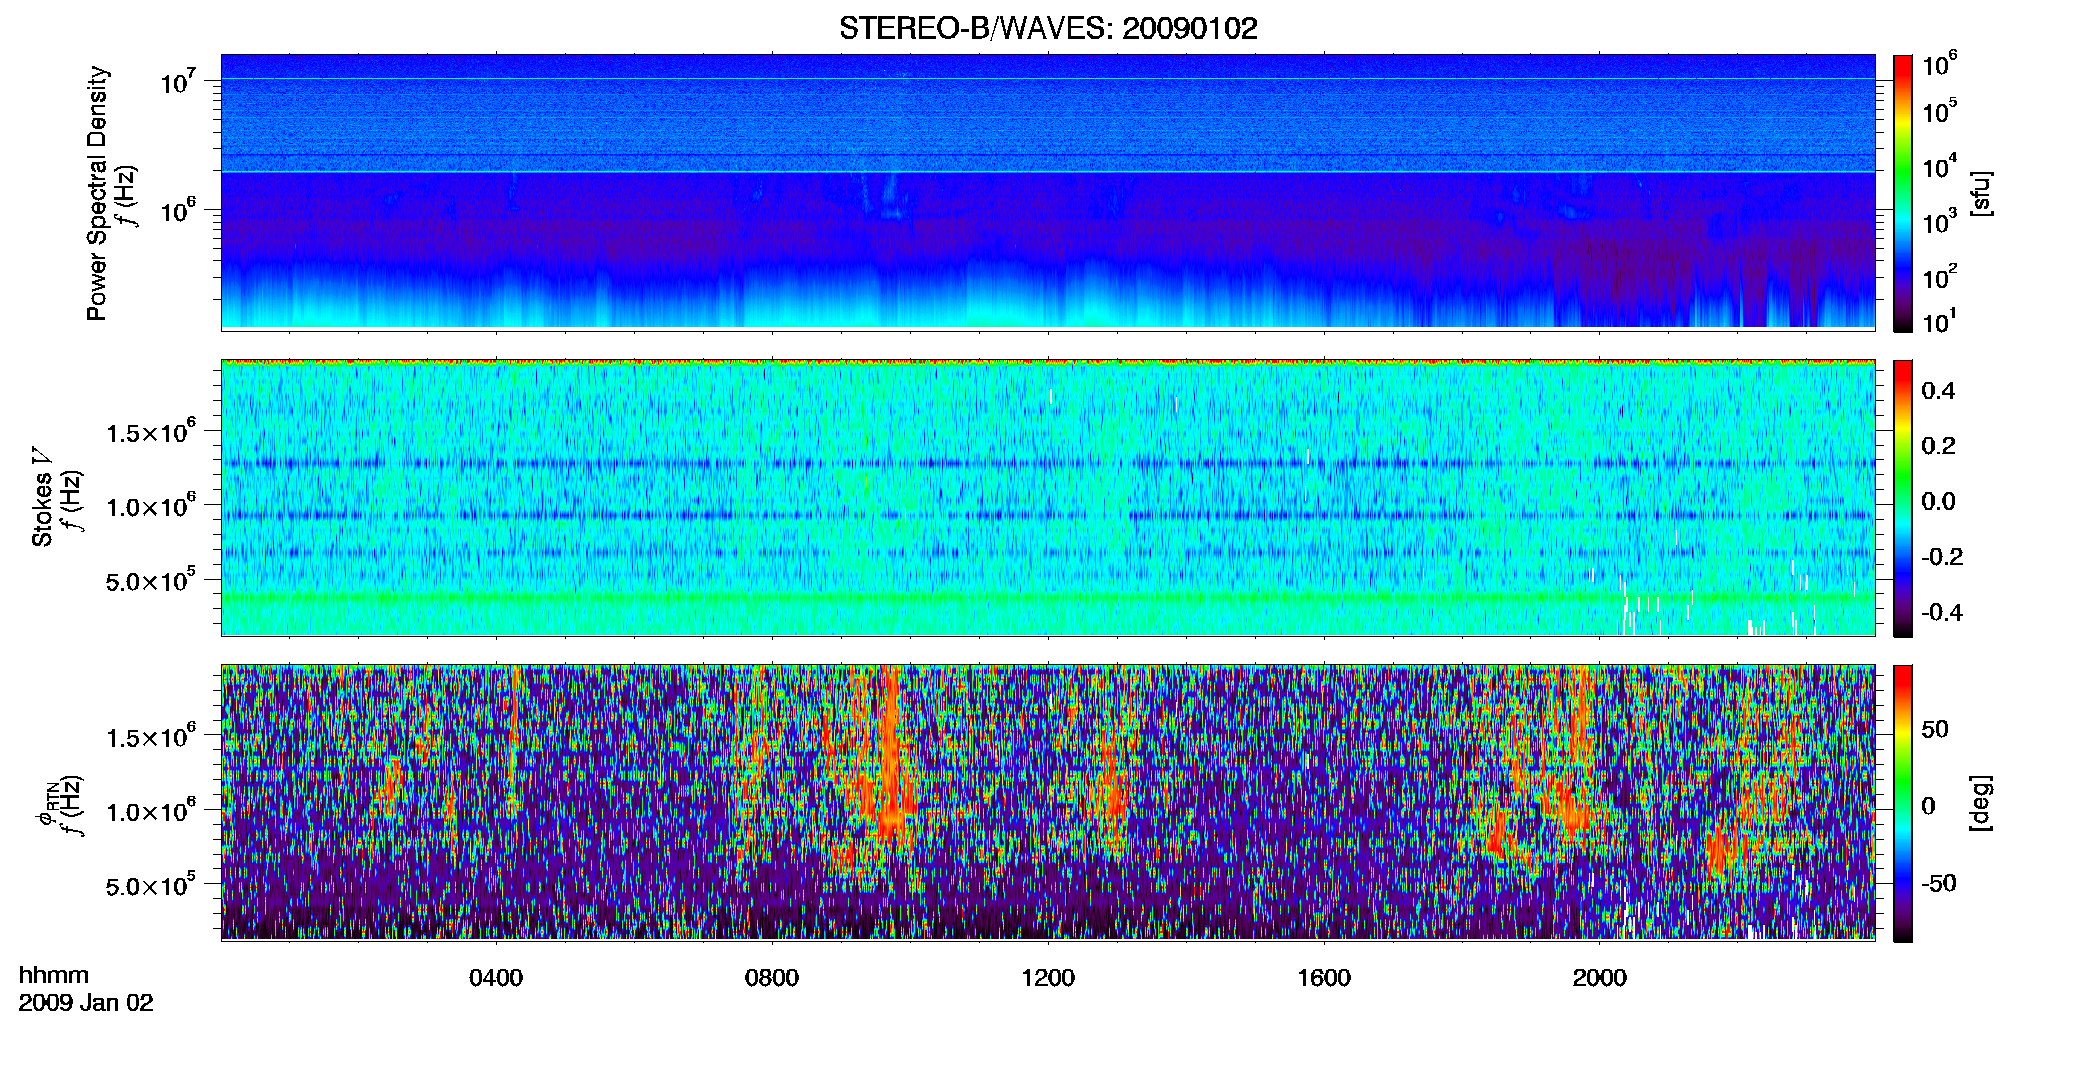Click the 1600 time tick label
The height and width of the screenshot is (1080, 2096).
(x=1324, y=978)
